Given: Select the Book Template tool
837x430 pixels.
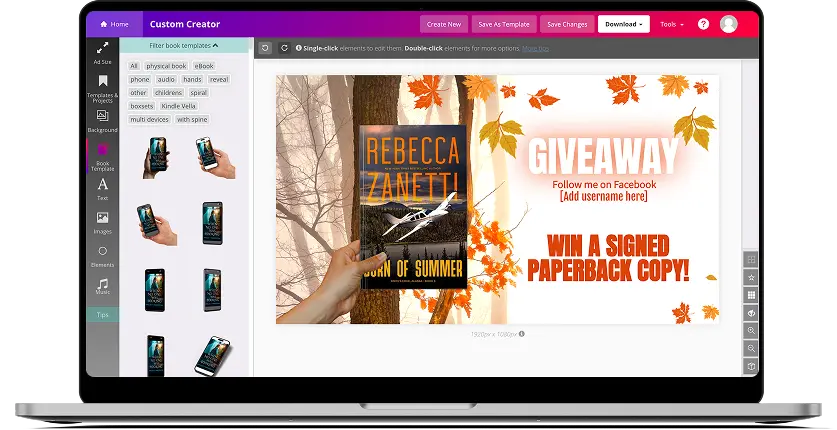Looking at the screenshot, I should [x=102, y=156].
